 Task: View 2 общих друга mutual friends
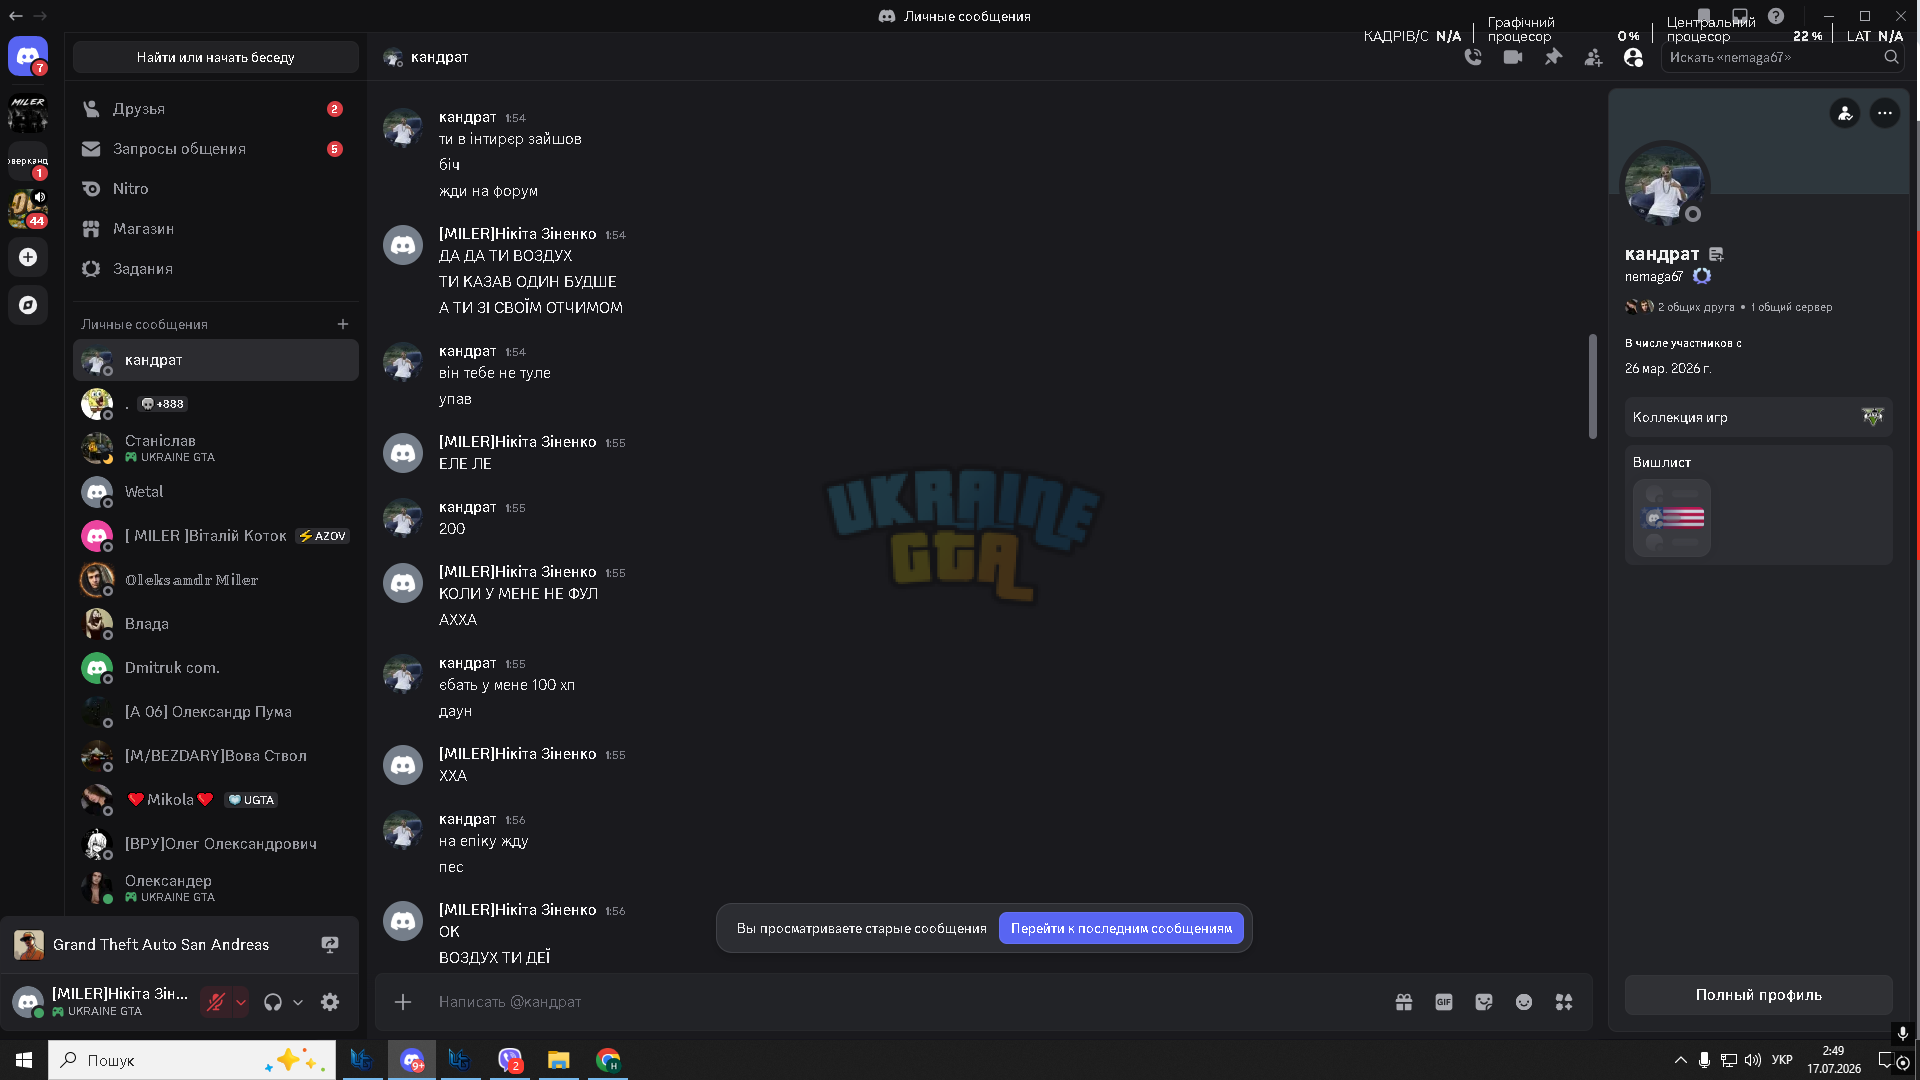click(x=1680, y=307)
